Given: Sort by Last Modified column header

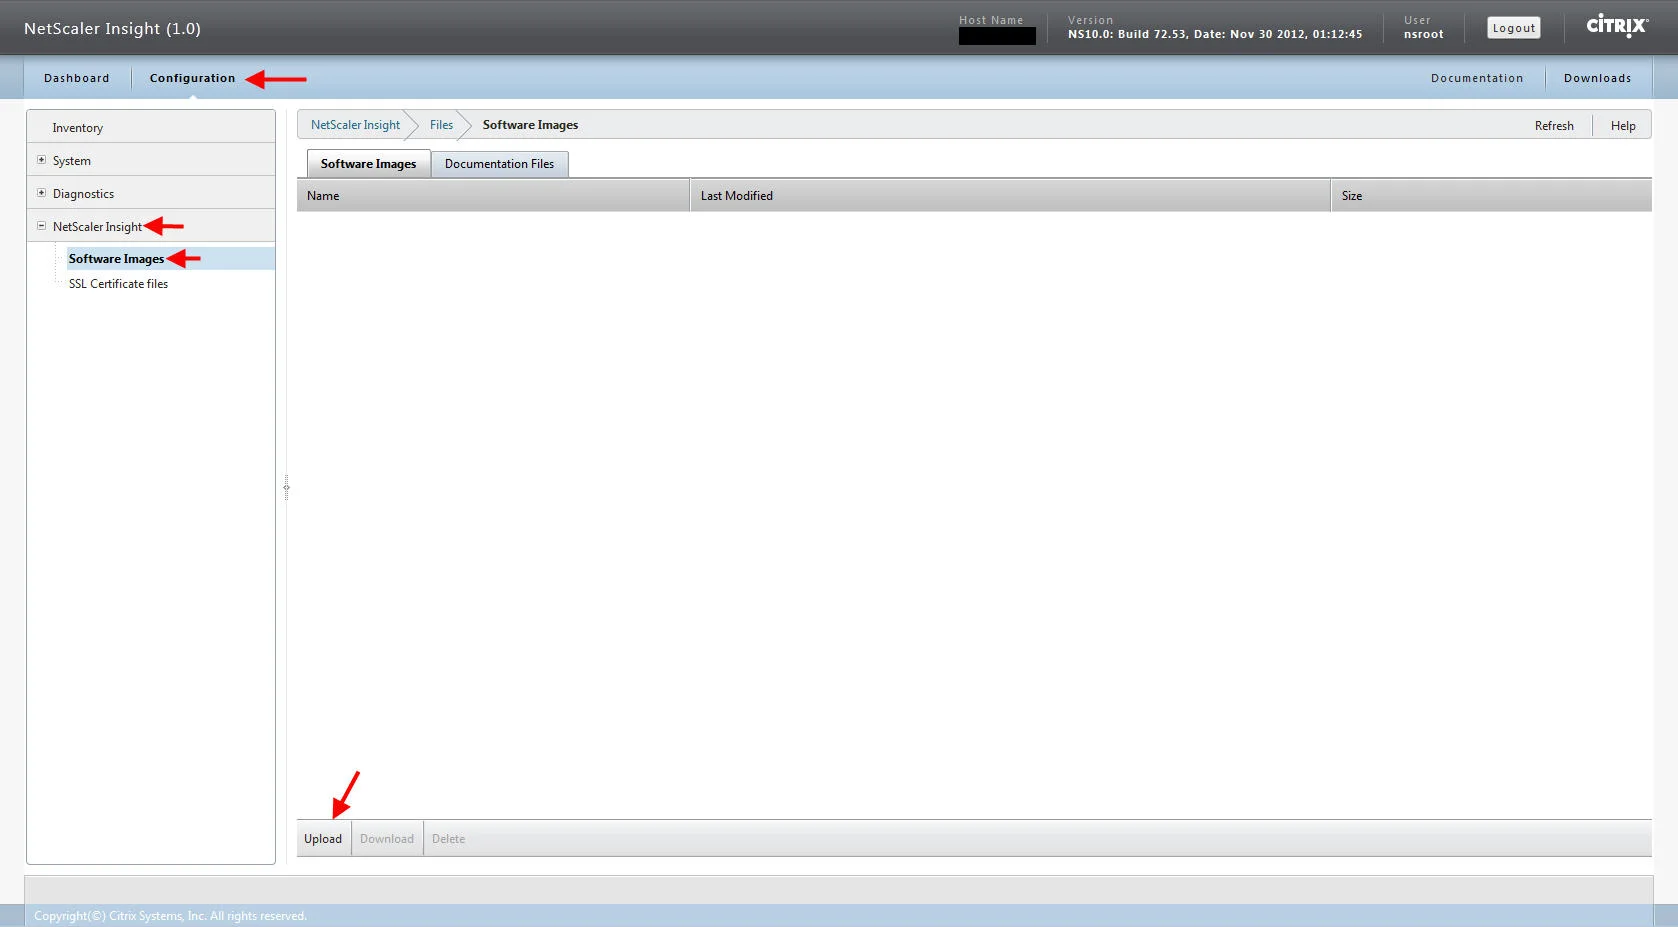Looking at the screenshot, I should pos(1010,196).
